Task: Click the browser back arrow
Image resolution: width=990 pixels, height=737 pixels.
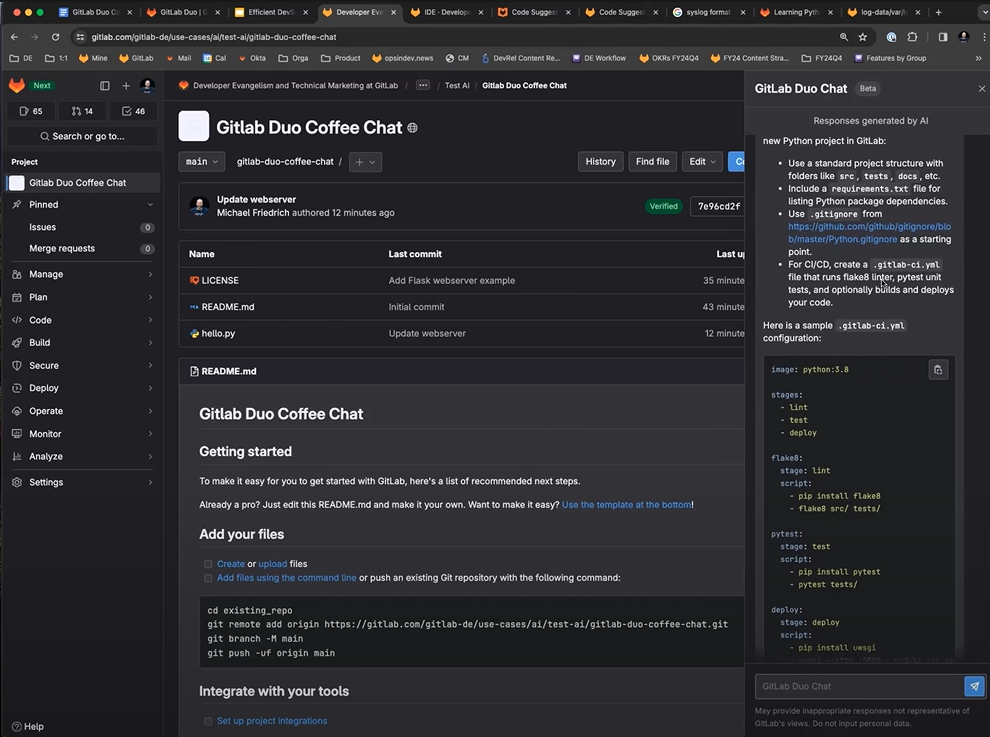Action: [x=15, y=37]
